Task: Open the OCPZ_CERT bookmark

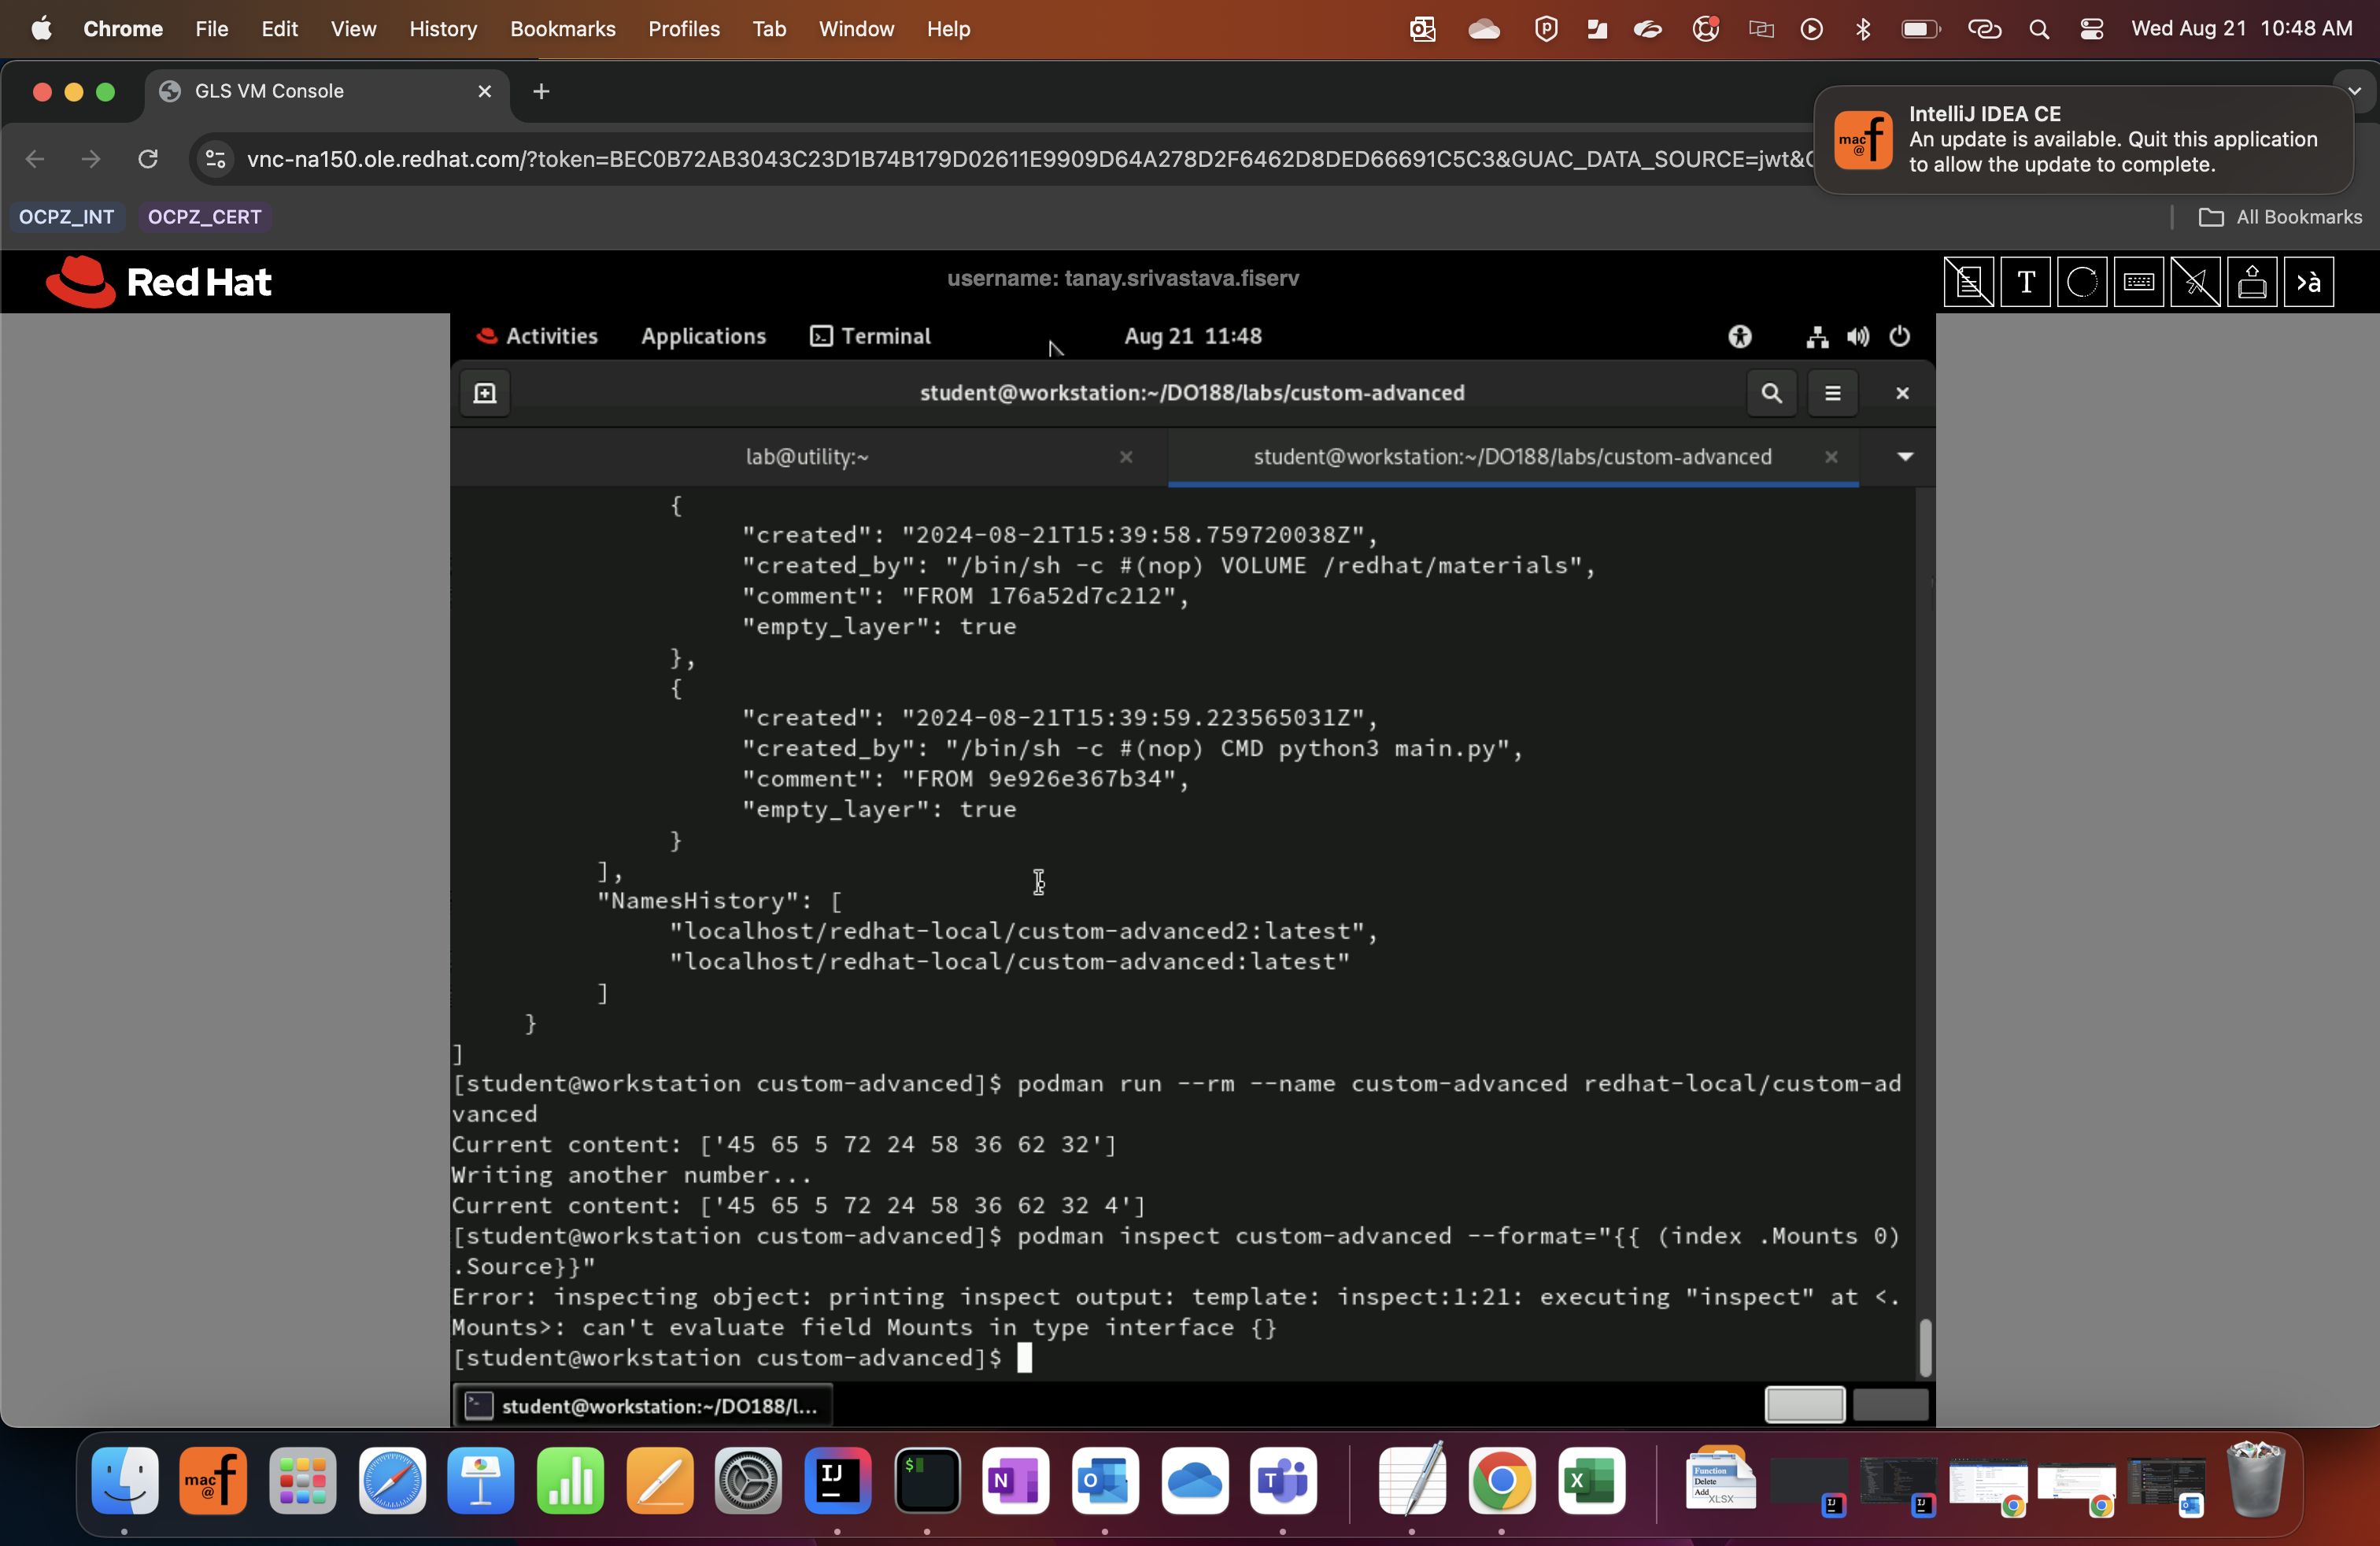Action: 204,217
